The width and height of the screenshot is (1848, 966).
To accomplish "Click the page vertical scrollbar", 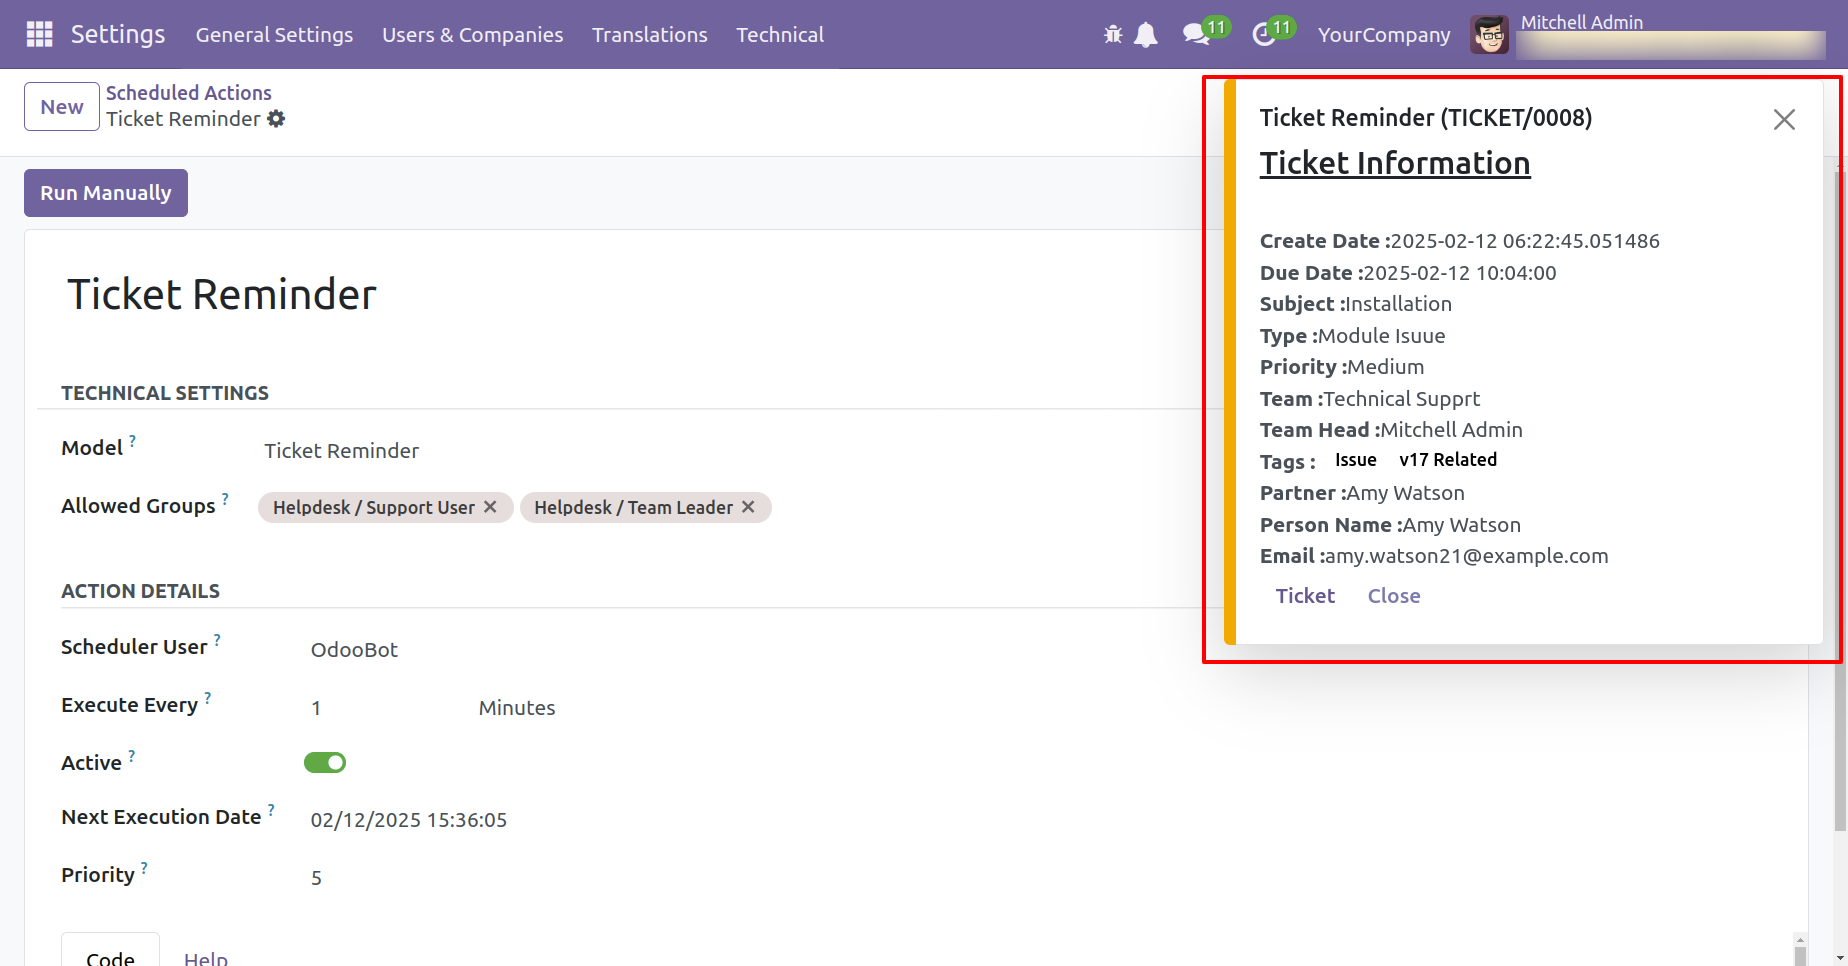I will [x=1840, y=500].
